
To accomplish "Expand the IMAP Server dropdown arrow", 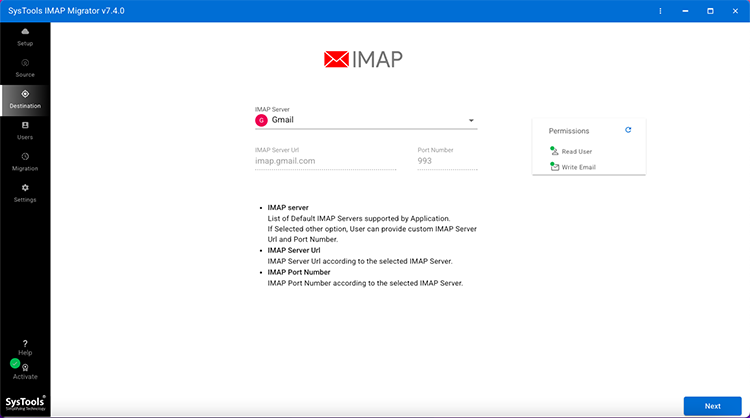I will tap(471, 121).
